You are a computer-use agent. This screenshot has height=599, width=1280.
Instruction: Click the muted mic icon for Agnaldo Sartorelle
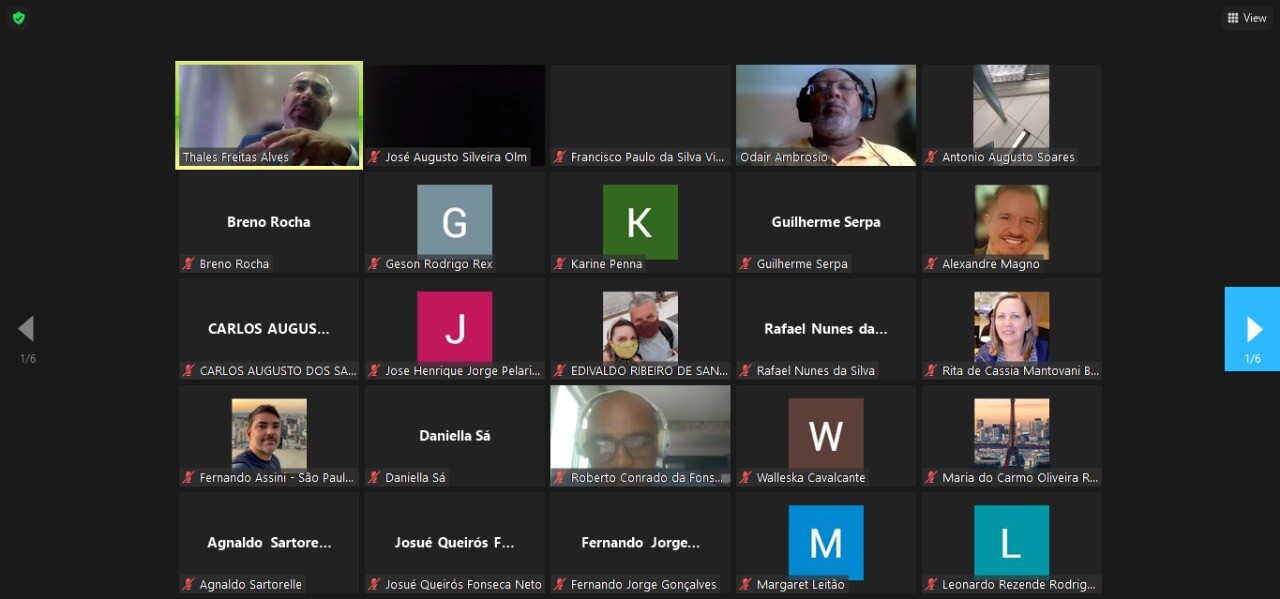[x=188, y=585]
